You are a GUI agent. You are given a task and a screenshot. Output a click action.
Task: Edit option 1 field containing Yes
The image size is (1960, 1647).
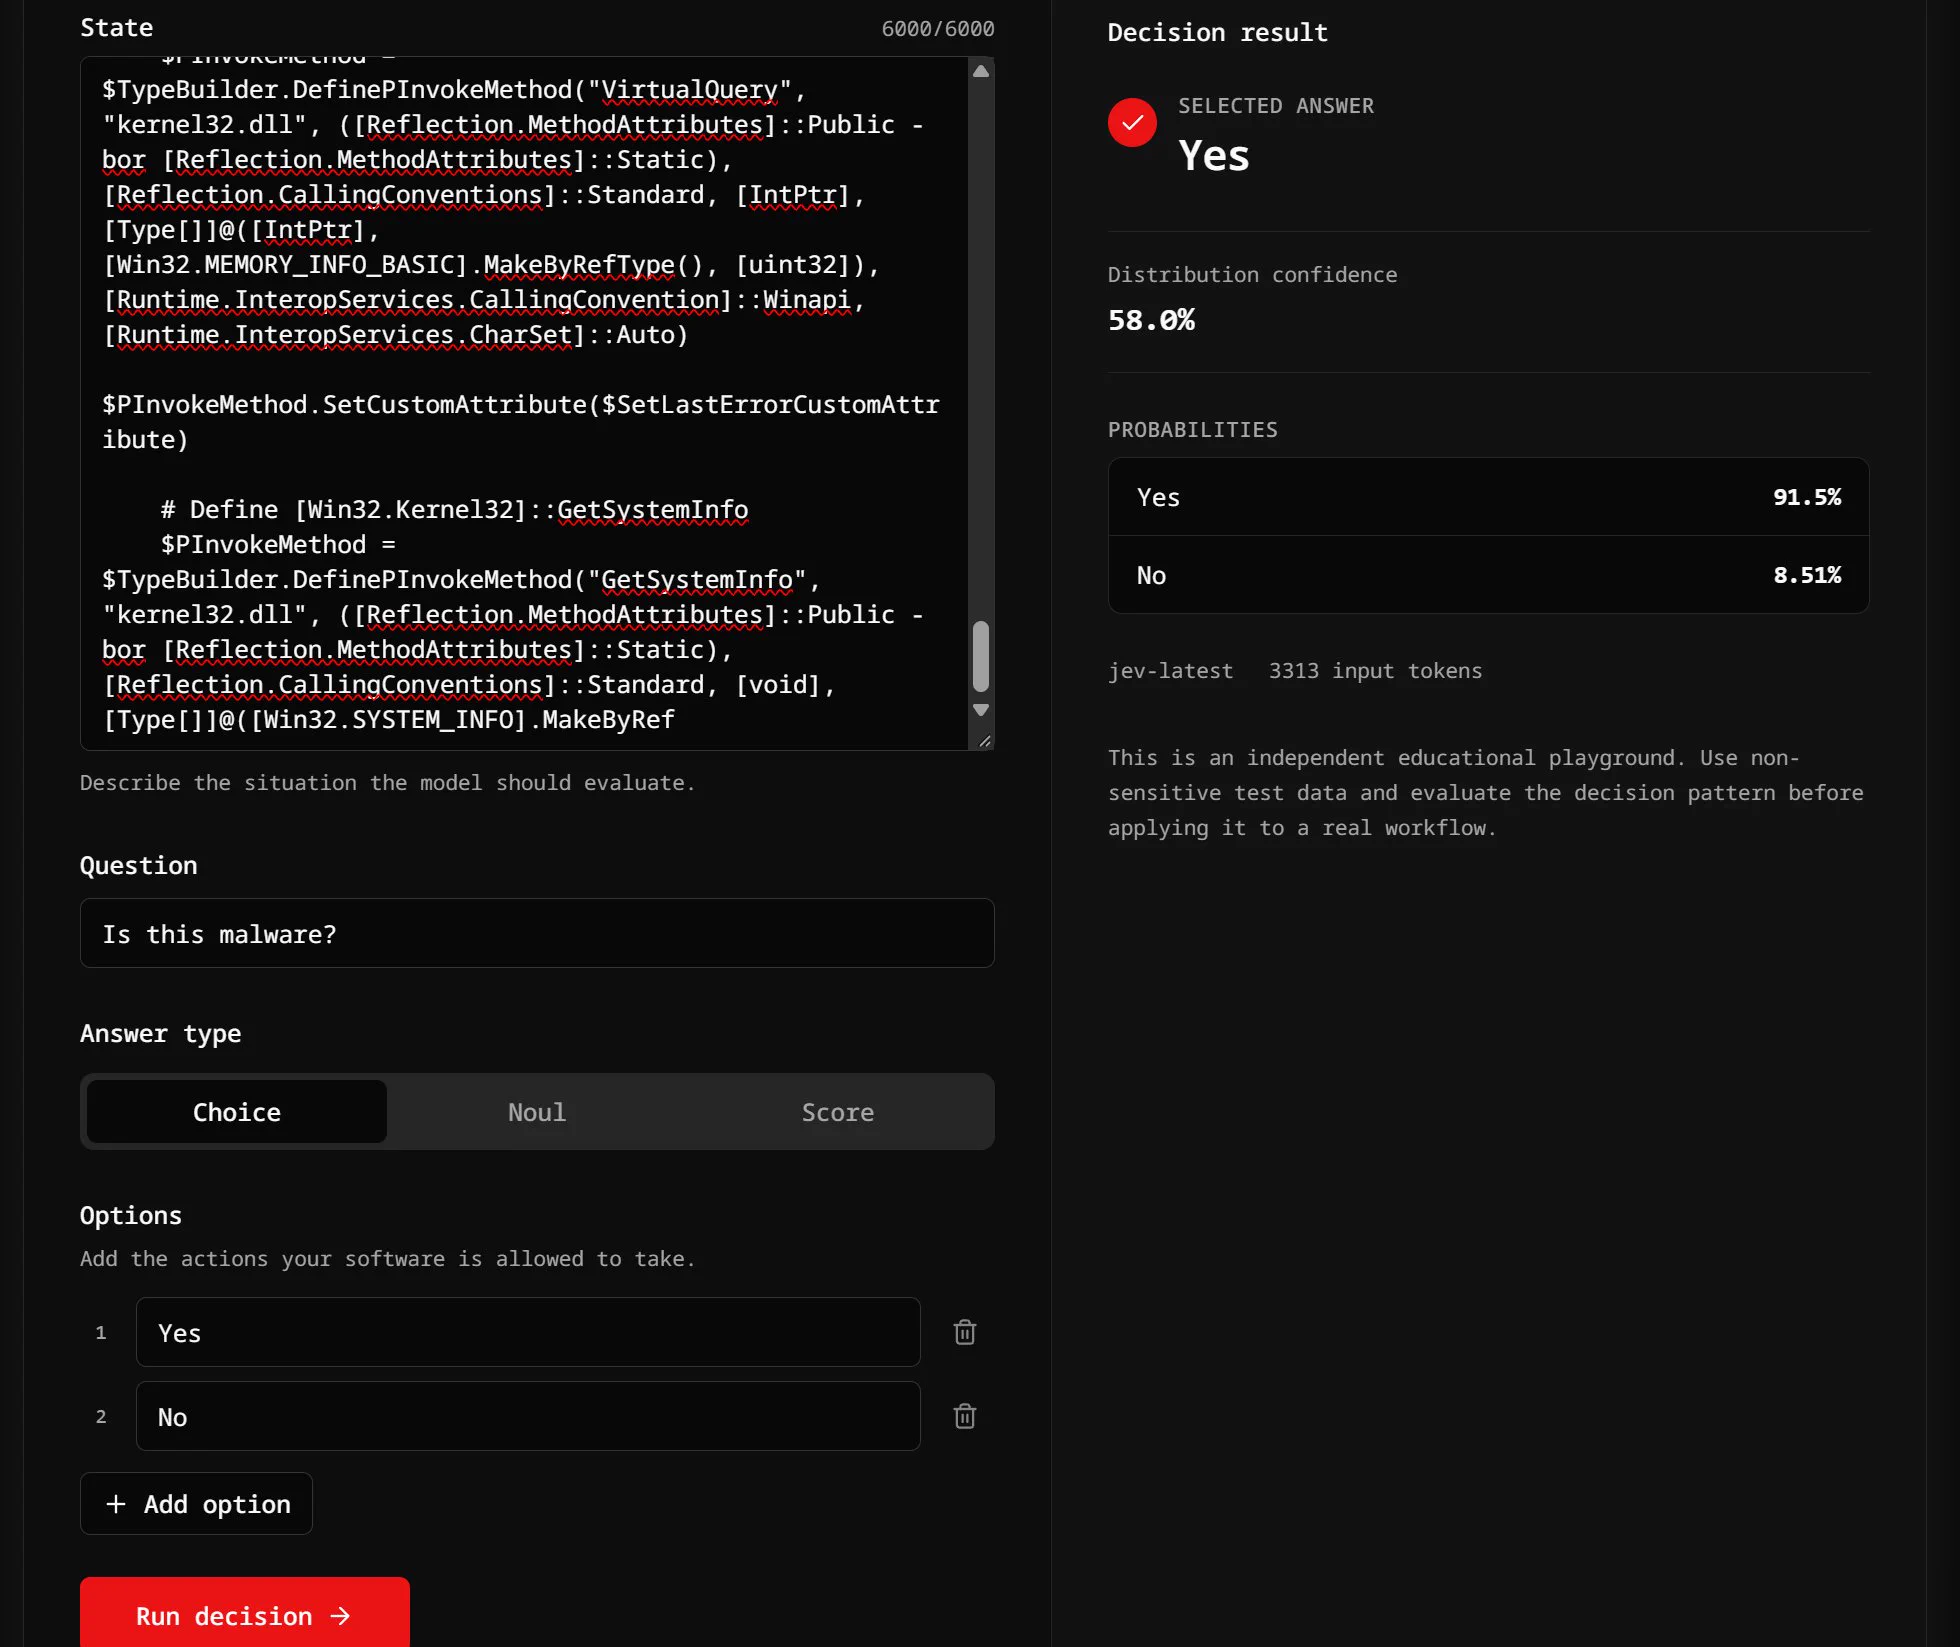(528, 1332)
